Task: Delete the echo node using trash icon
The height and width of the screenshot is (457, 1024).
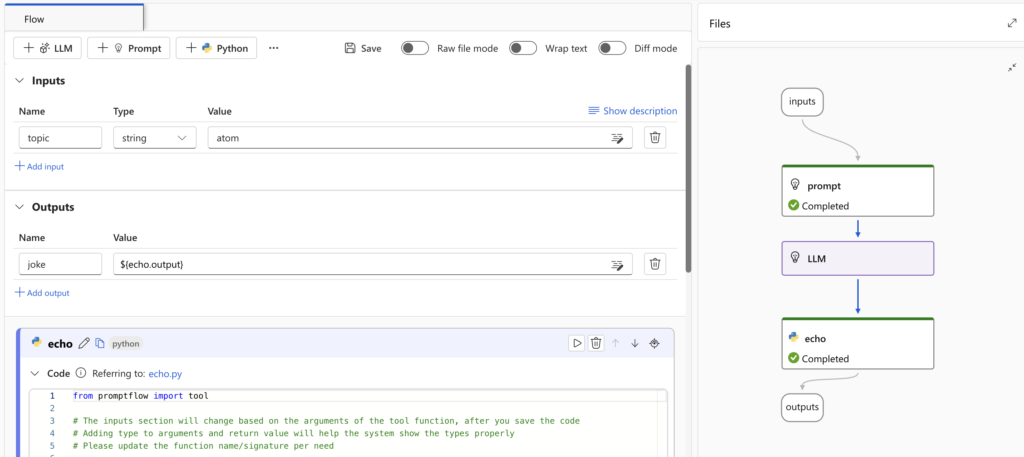Action: (596, 343)
